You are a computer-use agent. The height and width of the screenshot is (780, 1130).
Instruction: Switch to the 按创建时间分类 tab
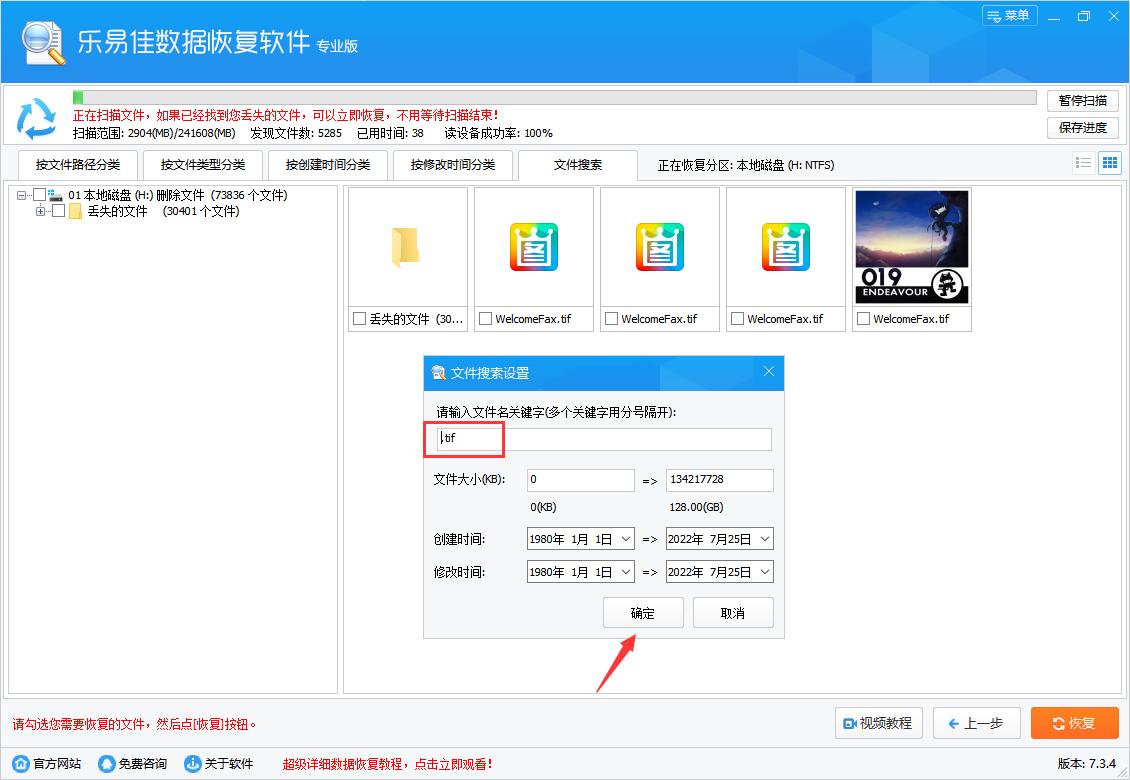pos(328,165)
